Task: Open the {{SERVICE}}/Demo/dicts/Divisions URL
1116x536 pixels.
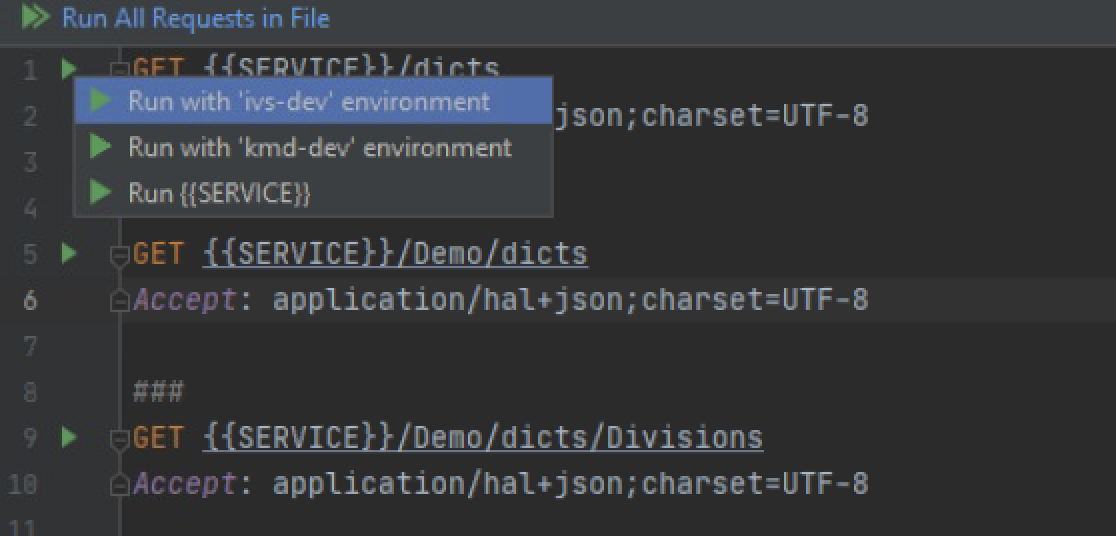Action: (x=483, y=438)
